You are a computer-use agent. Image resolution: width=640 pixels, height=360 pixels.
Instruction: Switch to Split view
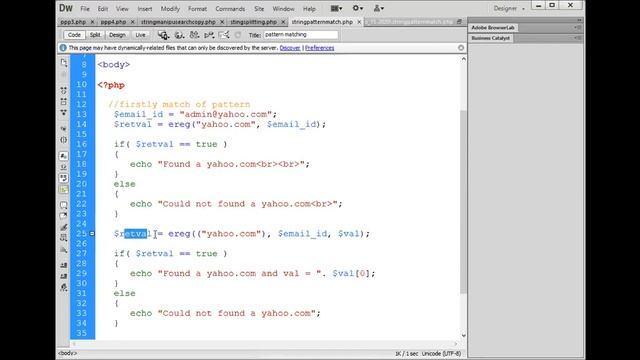pyautogui.click(x=95, y=35)
